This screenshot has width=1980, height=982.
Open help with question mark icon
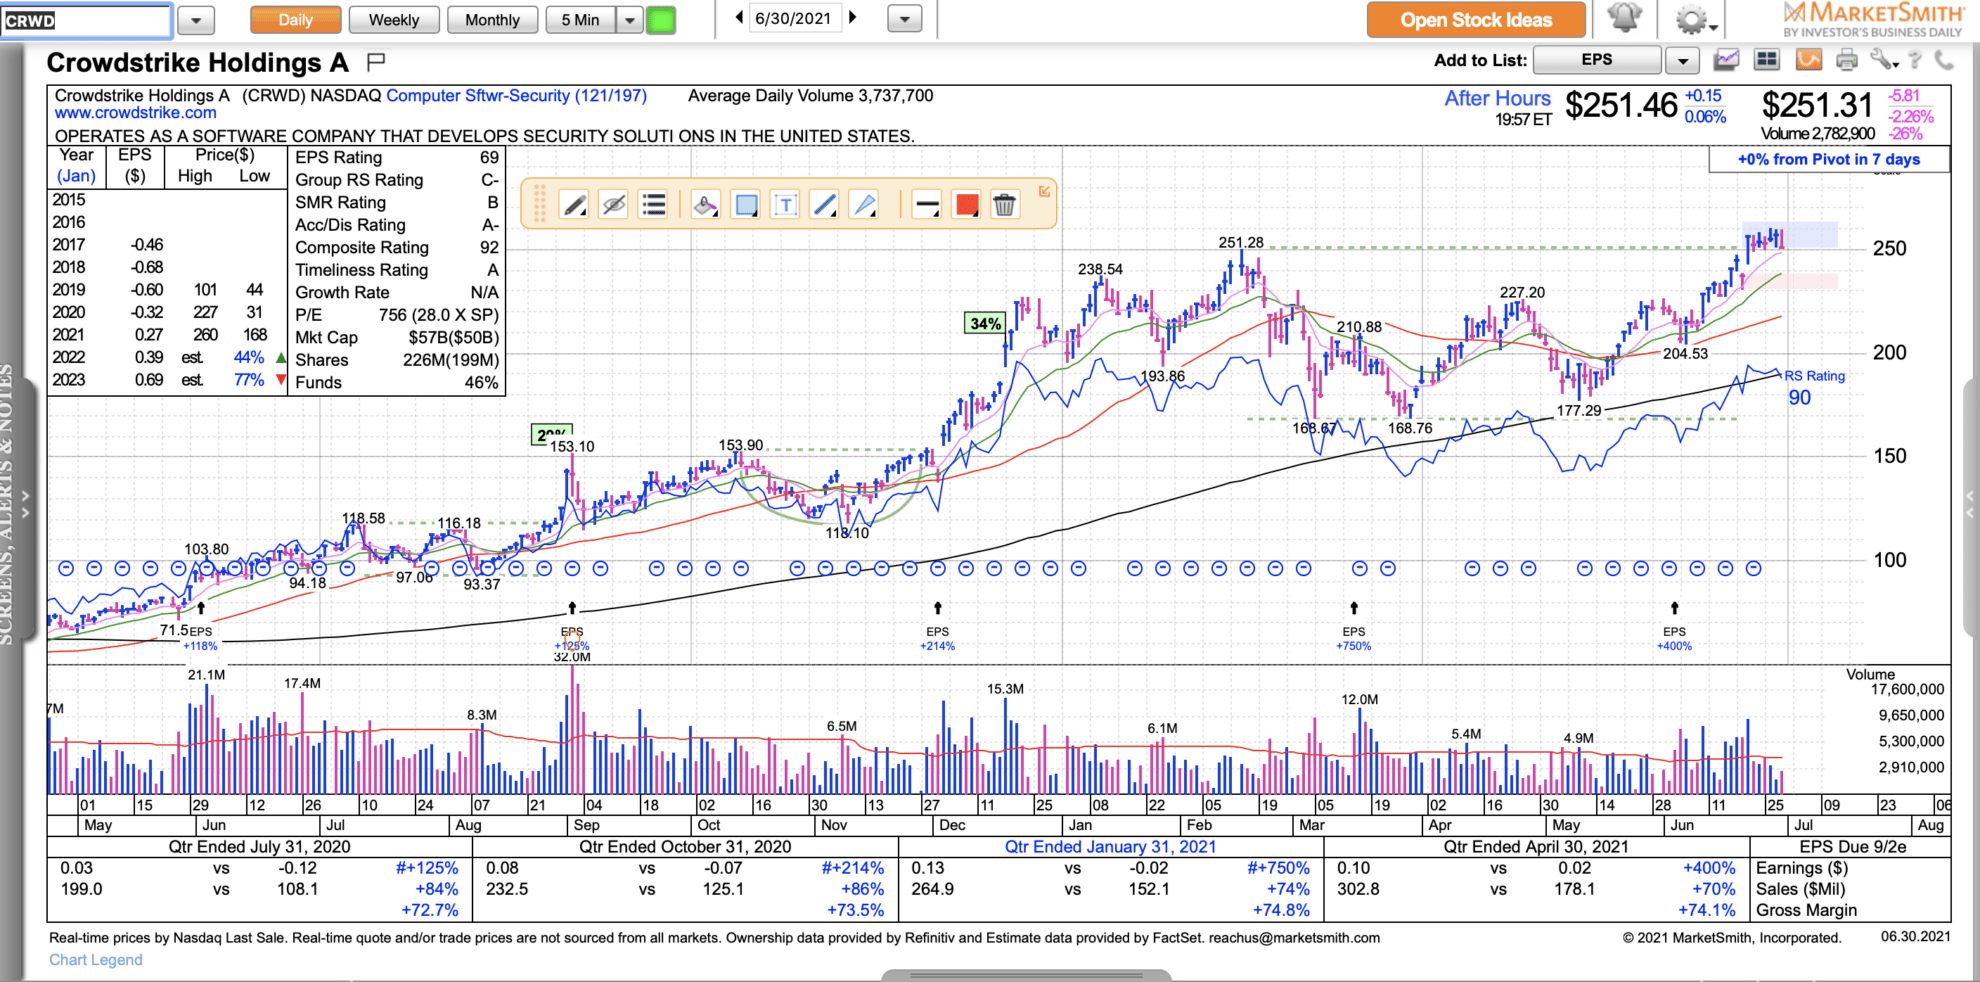pyautogui.click(x=1915, y=60)
